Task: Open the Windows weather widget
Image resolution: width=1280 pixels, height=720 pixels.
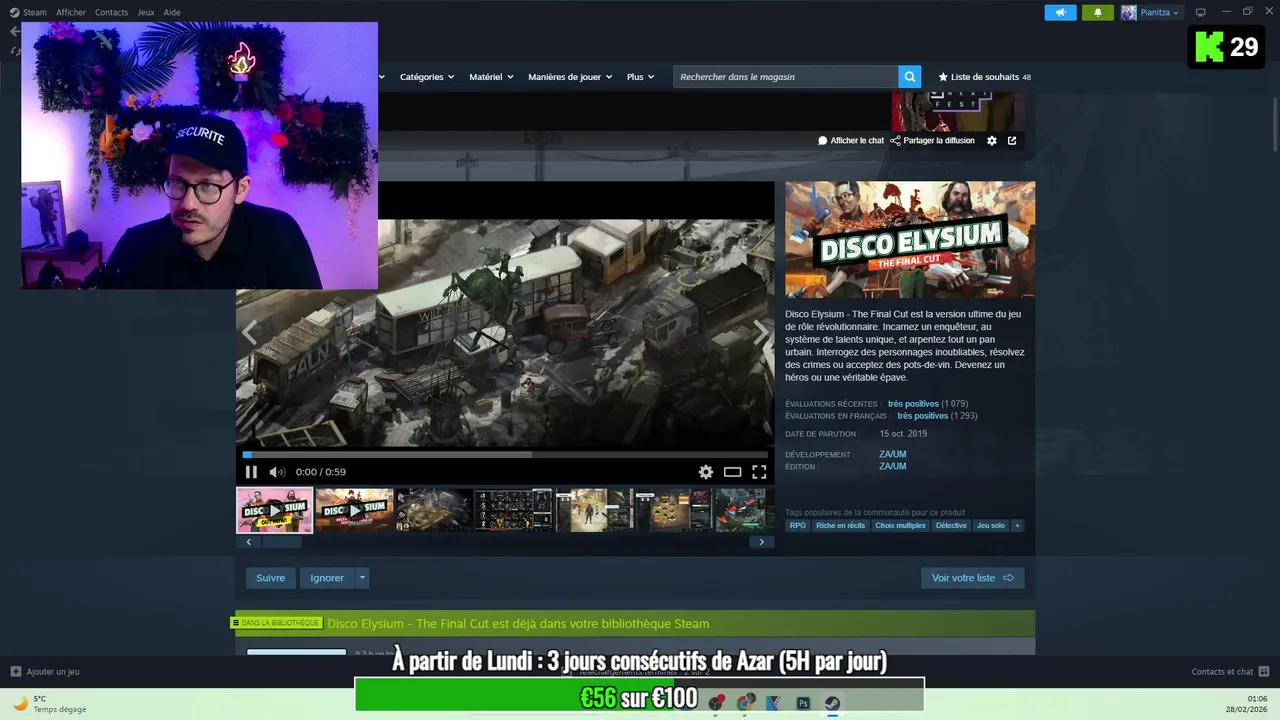Action: click(50, 704)
